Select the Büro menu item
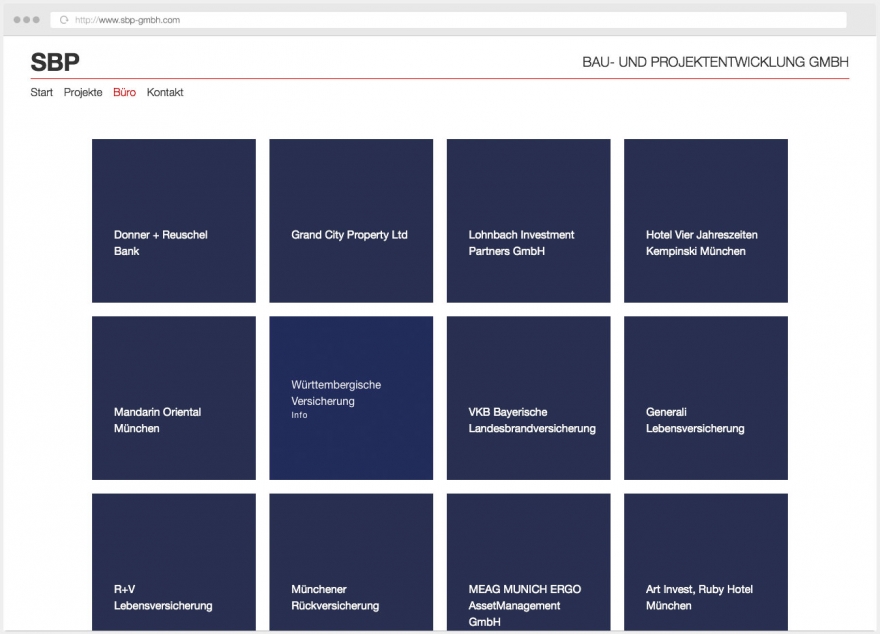This screenshot has height=634, width=880. (x=125, y=93)
